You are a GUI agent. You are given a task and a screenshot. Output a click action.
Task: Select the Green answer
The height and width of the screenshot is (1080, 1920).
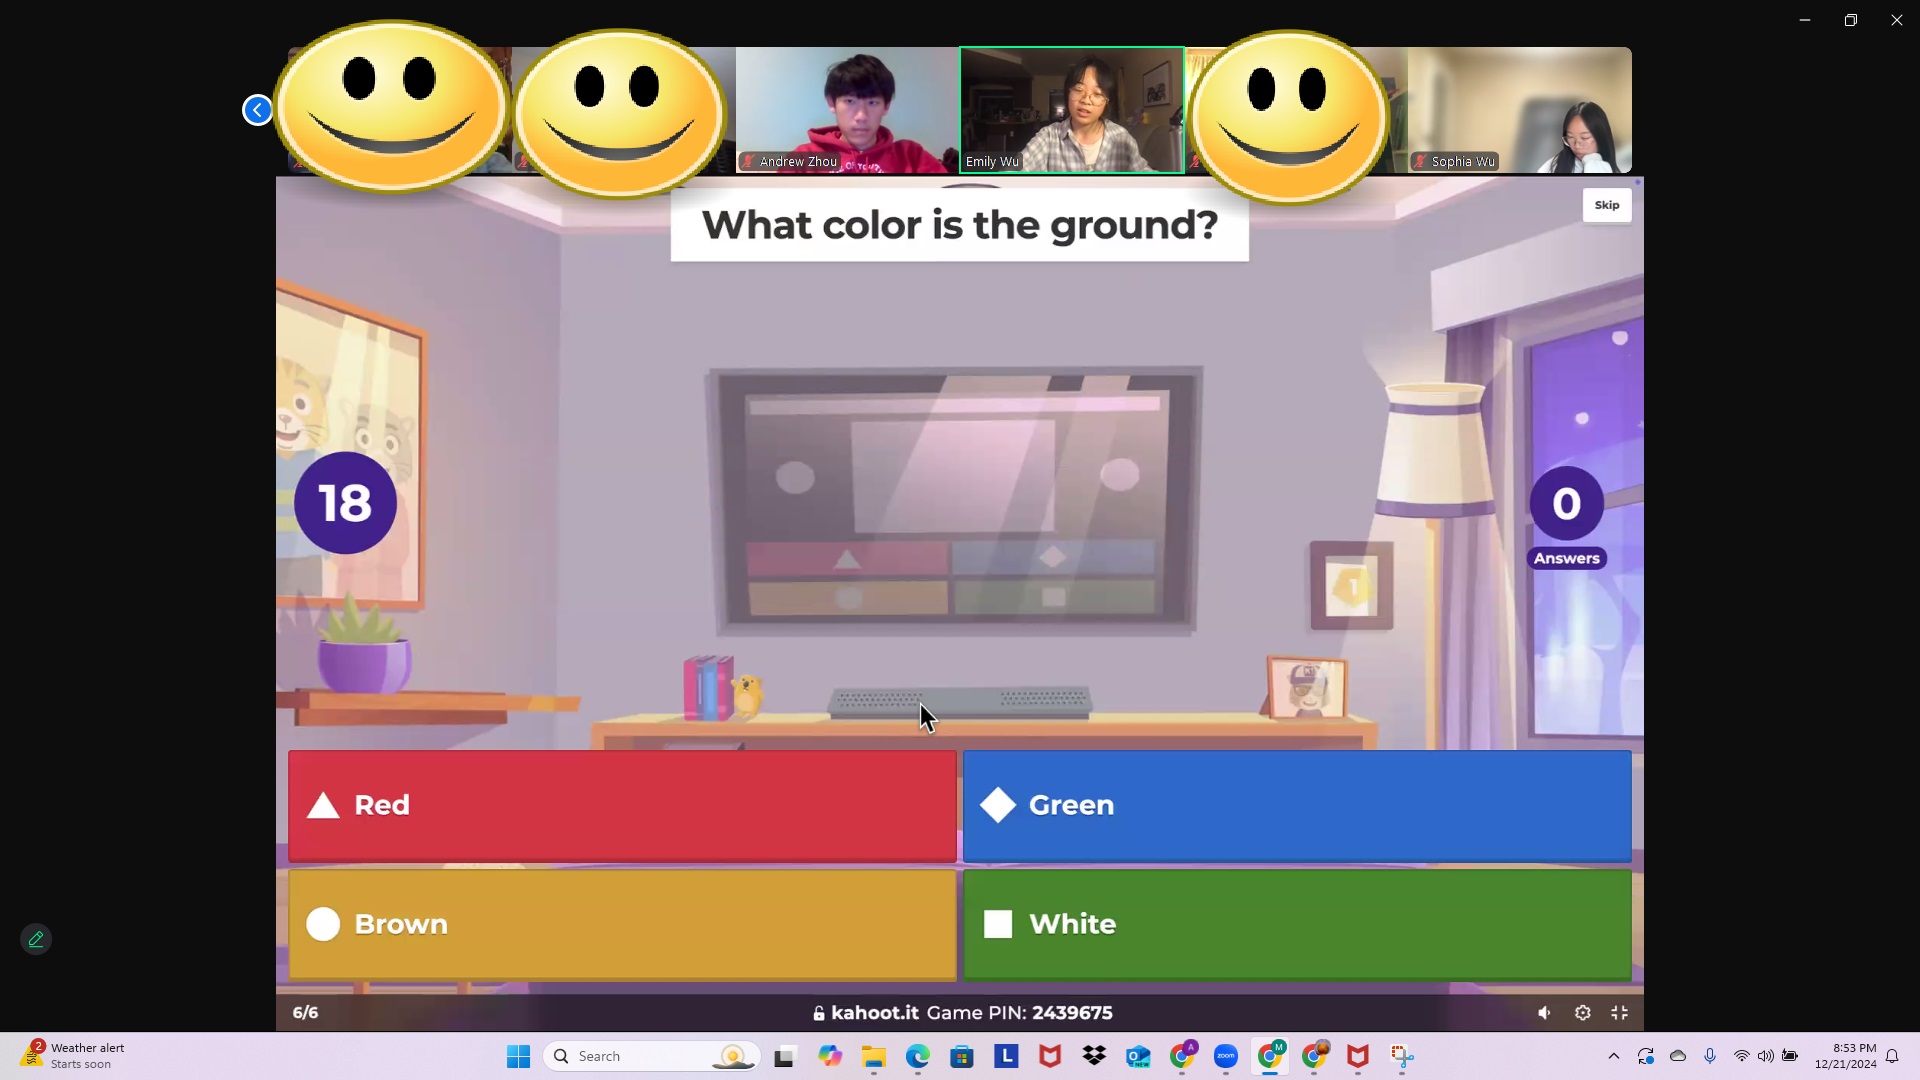click(x=1297, y=805)
